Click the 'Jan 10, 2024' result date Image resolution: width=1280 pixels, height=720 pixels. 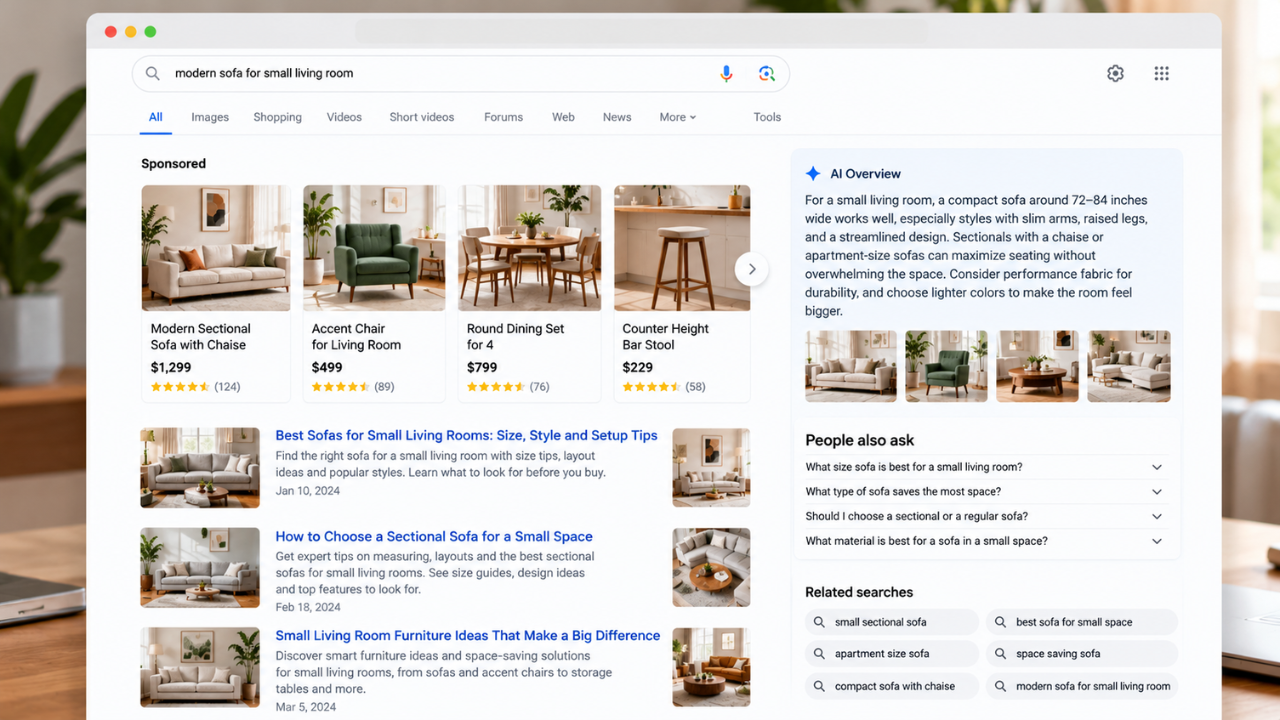[308, 491]
